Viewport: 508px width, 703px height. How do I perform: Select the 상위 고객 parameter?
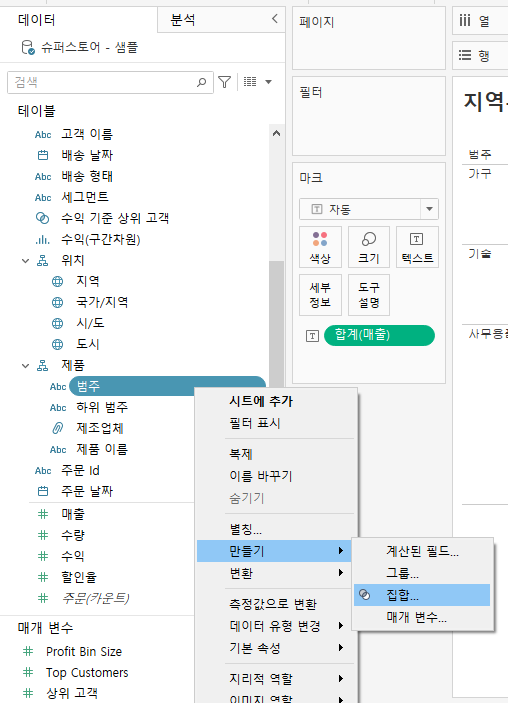click(x=72, y=693)
